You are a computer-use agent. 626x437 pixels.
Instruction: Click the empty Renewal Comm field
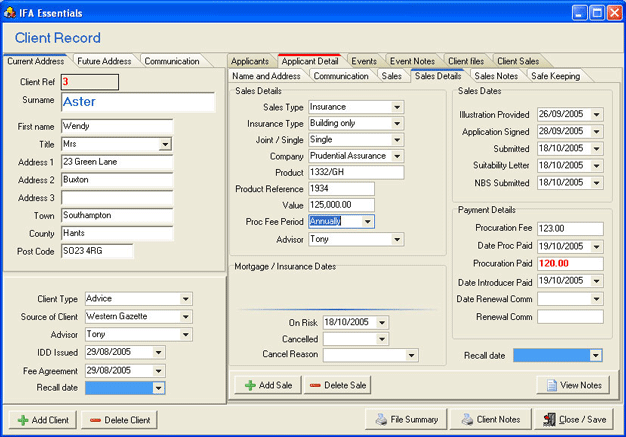click(570, 317)
